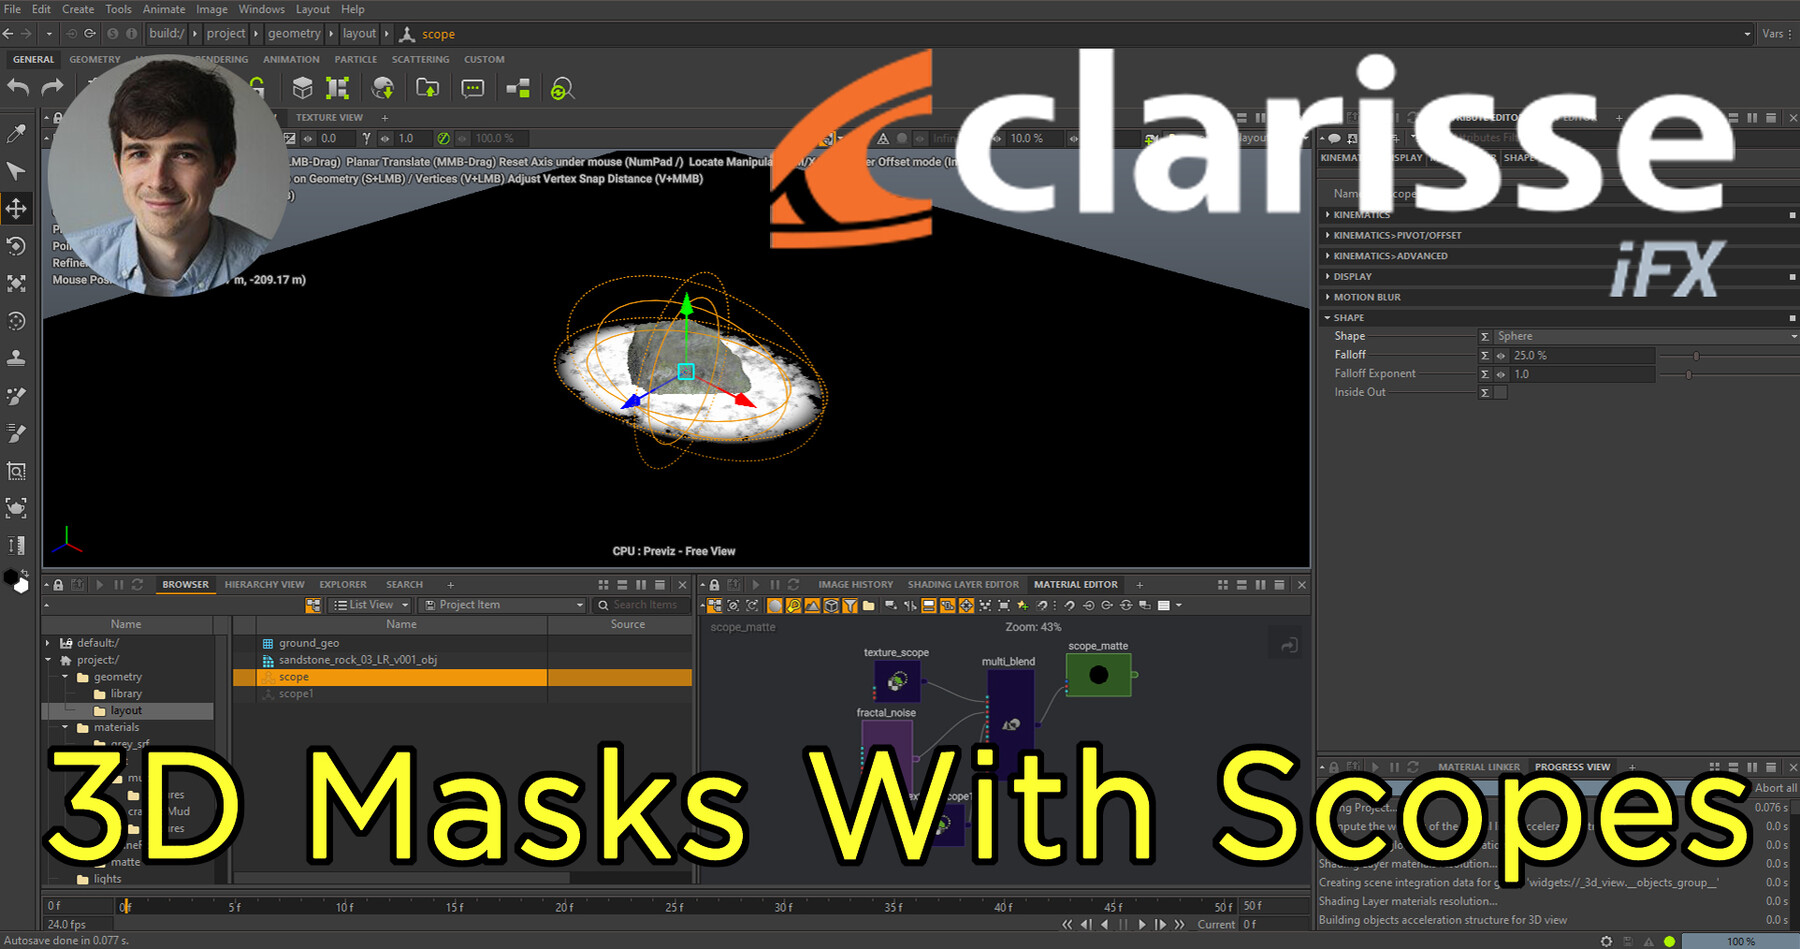
Task: Open the Windows menu
Action: pos(261,9)
